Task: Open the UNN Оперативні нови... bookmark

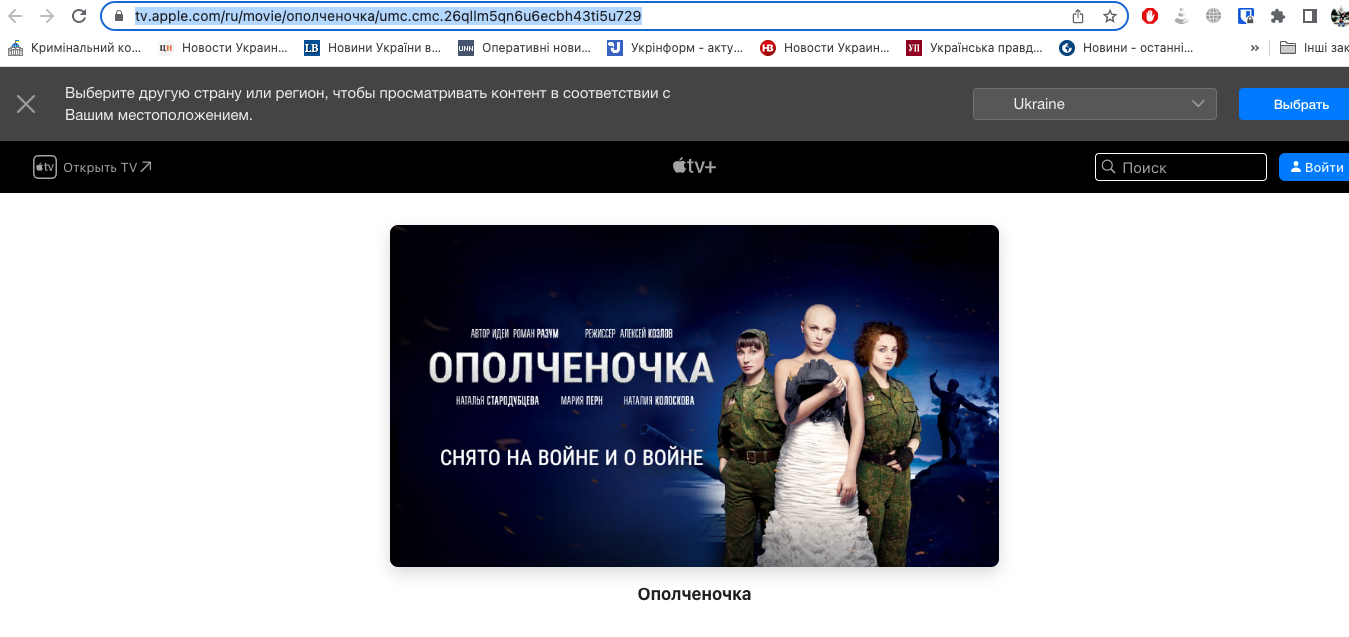Action: (524, 47)
